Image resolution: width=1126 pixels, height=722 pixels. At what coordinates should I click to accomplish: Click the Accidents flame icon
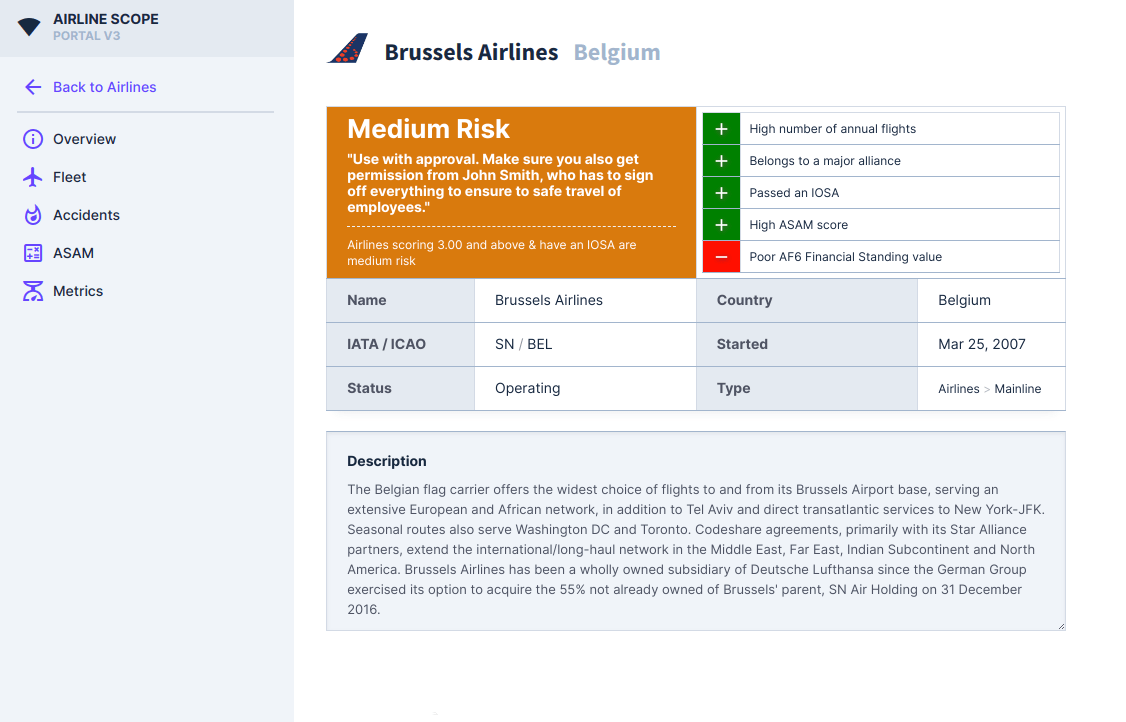(33, 215)
